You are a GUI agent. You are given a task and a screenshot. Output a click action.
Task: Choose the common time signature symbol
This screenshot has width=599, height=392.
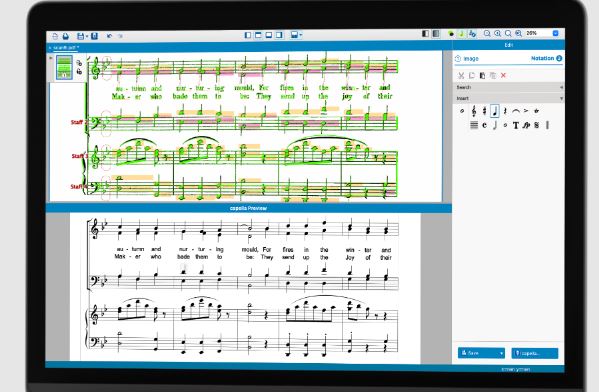click(484, 125)
